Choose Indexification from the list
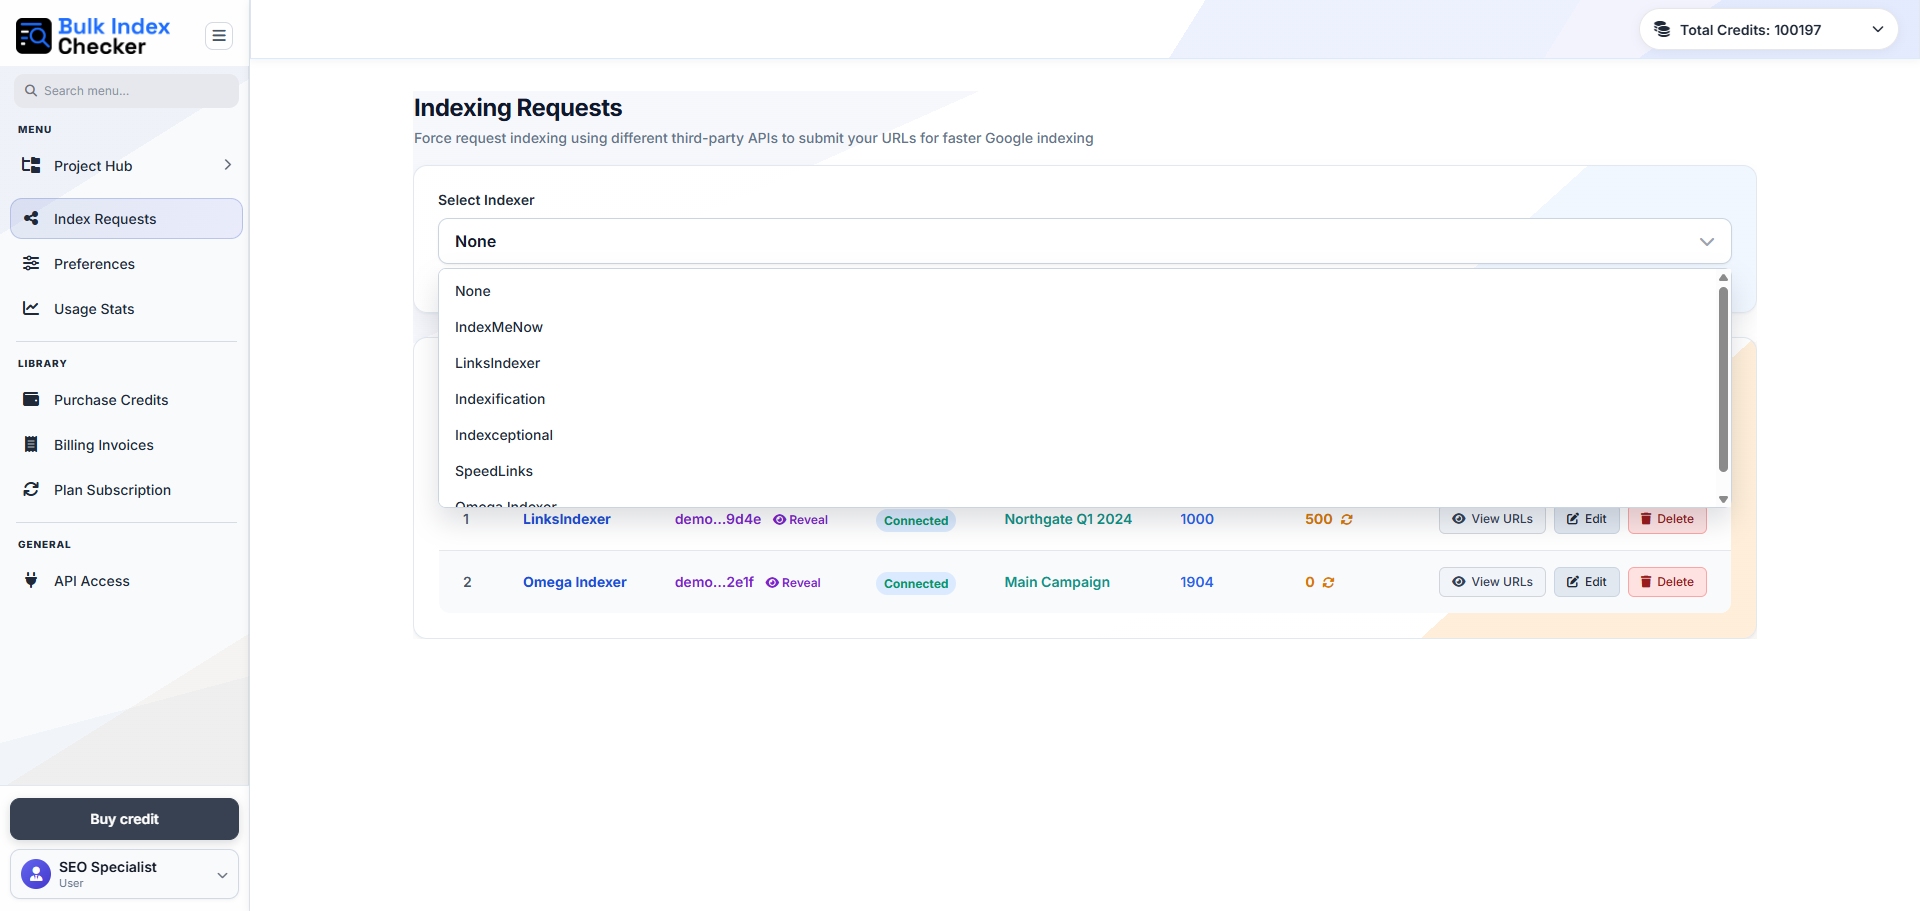Image resolution: width=1920 pixels, height=911 pixels. (1078, 399)
